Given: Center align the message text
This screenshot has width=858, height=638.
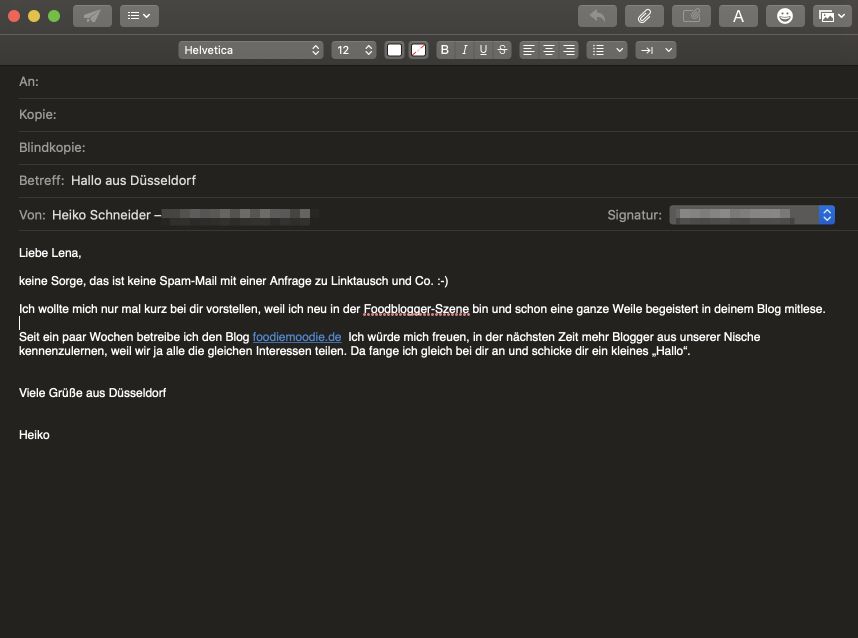Looking at the screenshot, I should coord(548,49).
